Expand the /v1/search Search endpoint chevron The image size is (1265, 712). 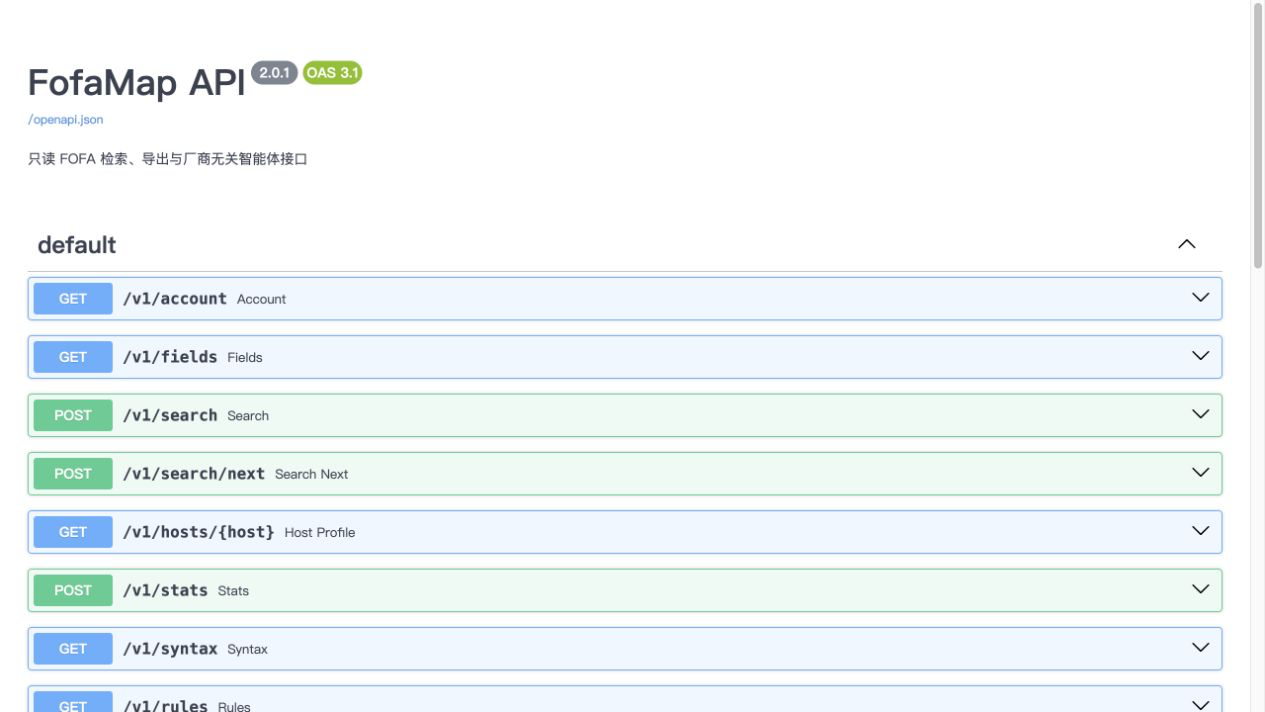click(1201, 414)
